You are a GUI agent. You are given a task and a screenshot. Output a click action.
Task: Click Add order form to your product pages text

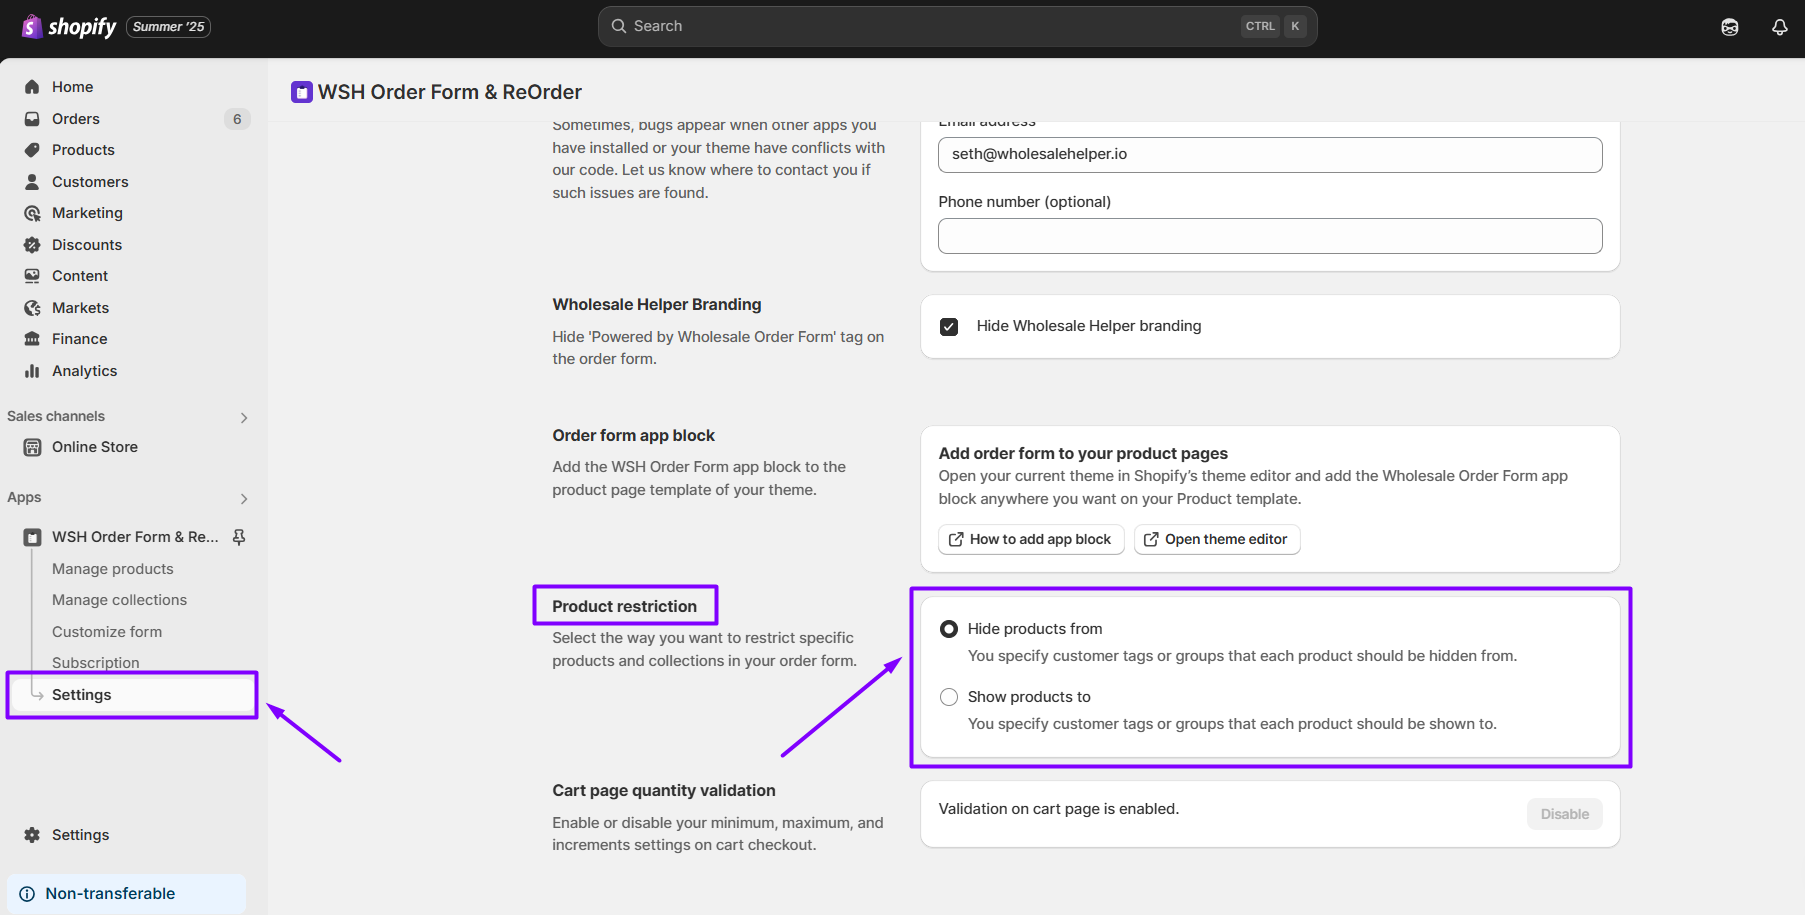[x=1083, y=453]
